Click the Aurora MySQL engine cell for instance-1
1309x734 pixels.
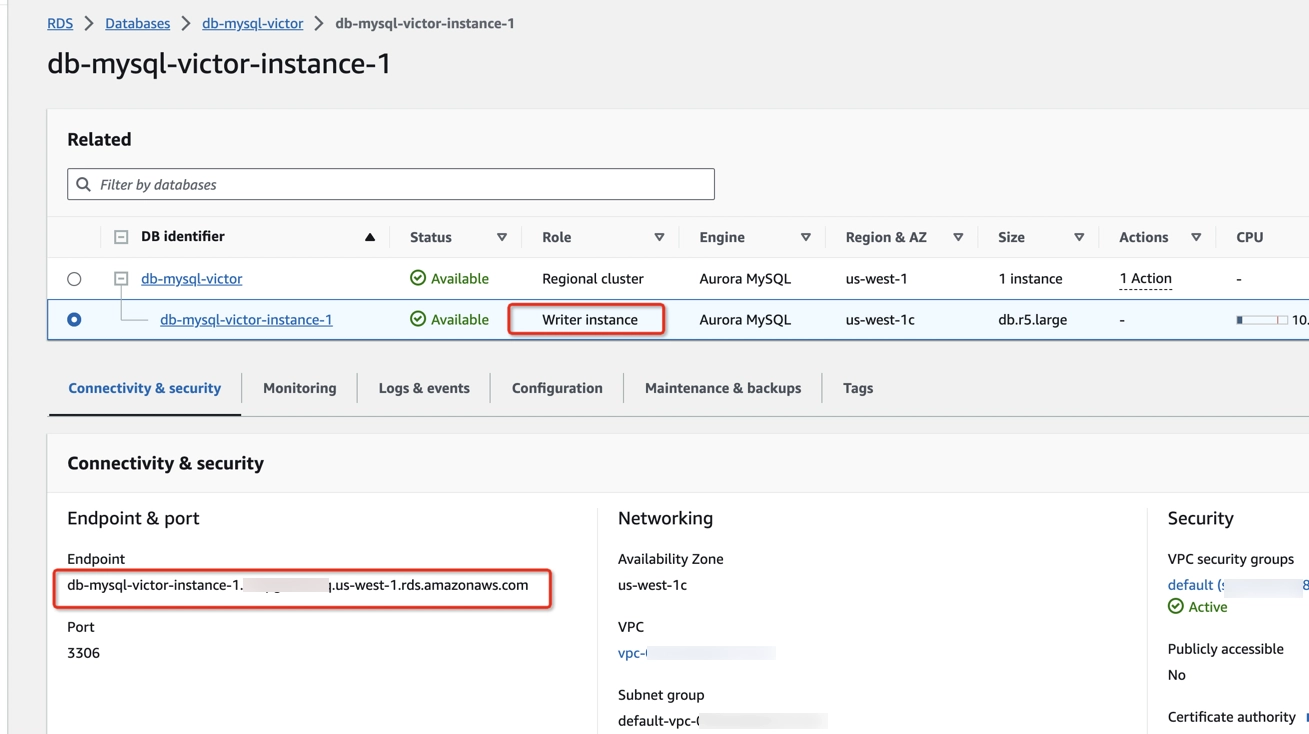click(x=745, y=320)
